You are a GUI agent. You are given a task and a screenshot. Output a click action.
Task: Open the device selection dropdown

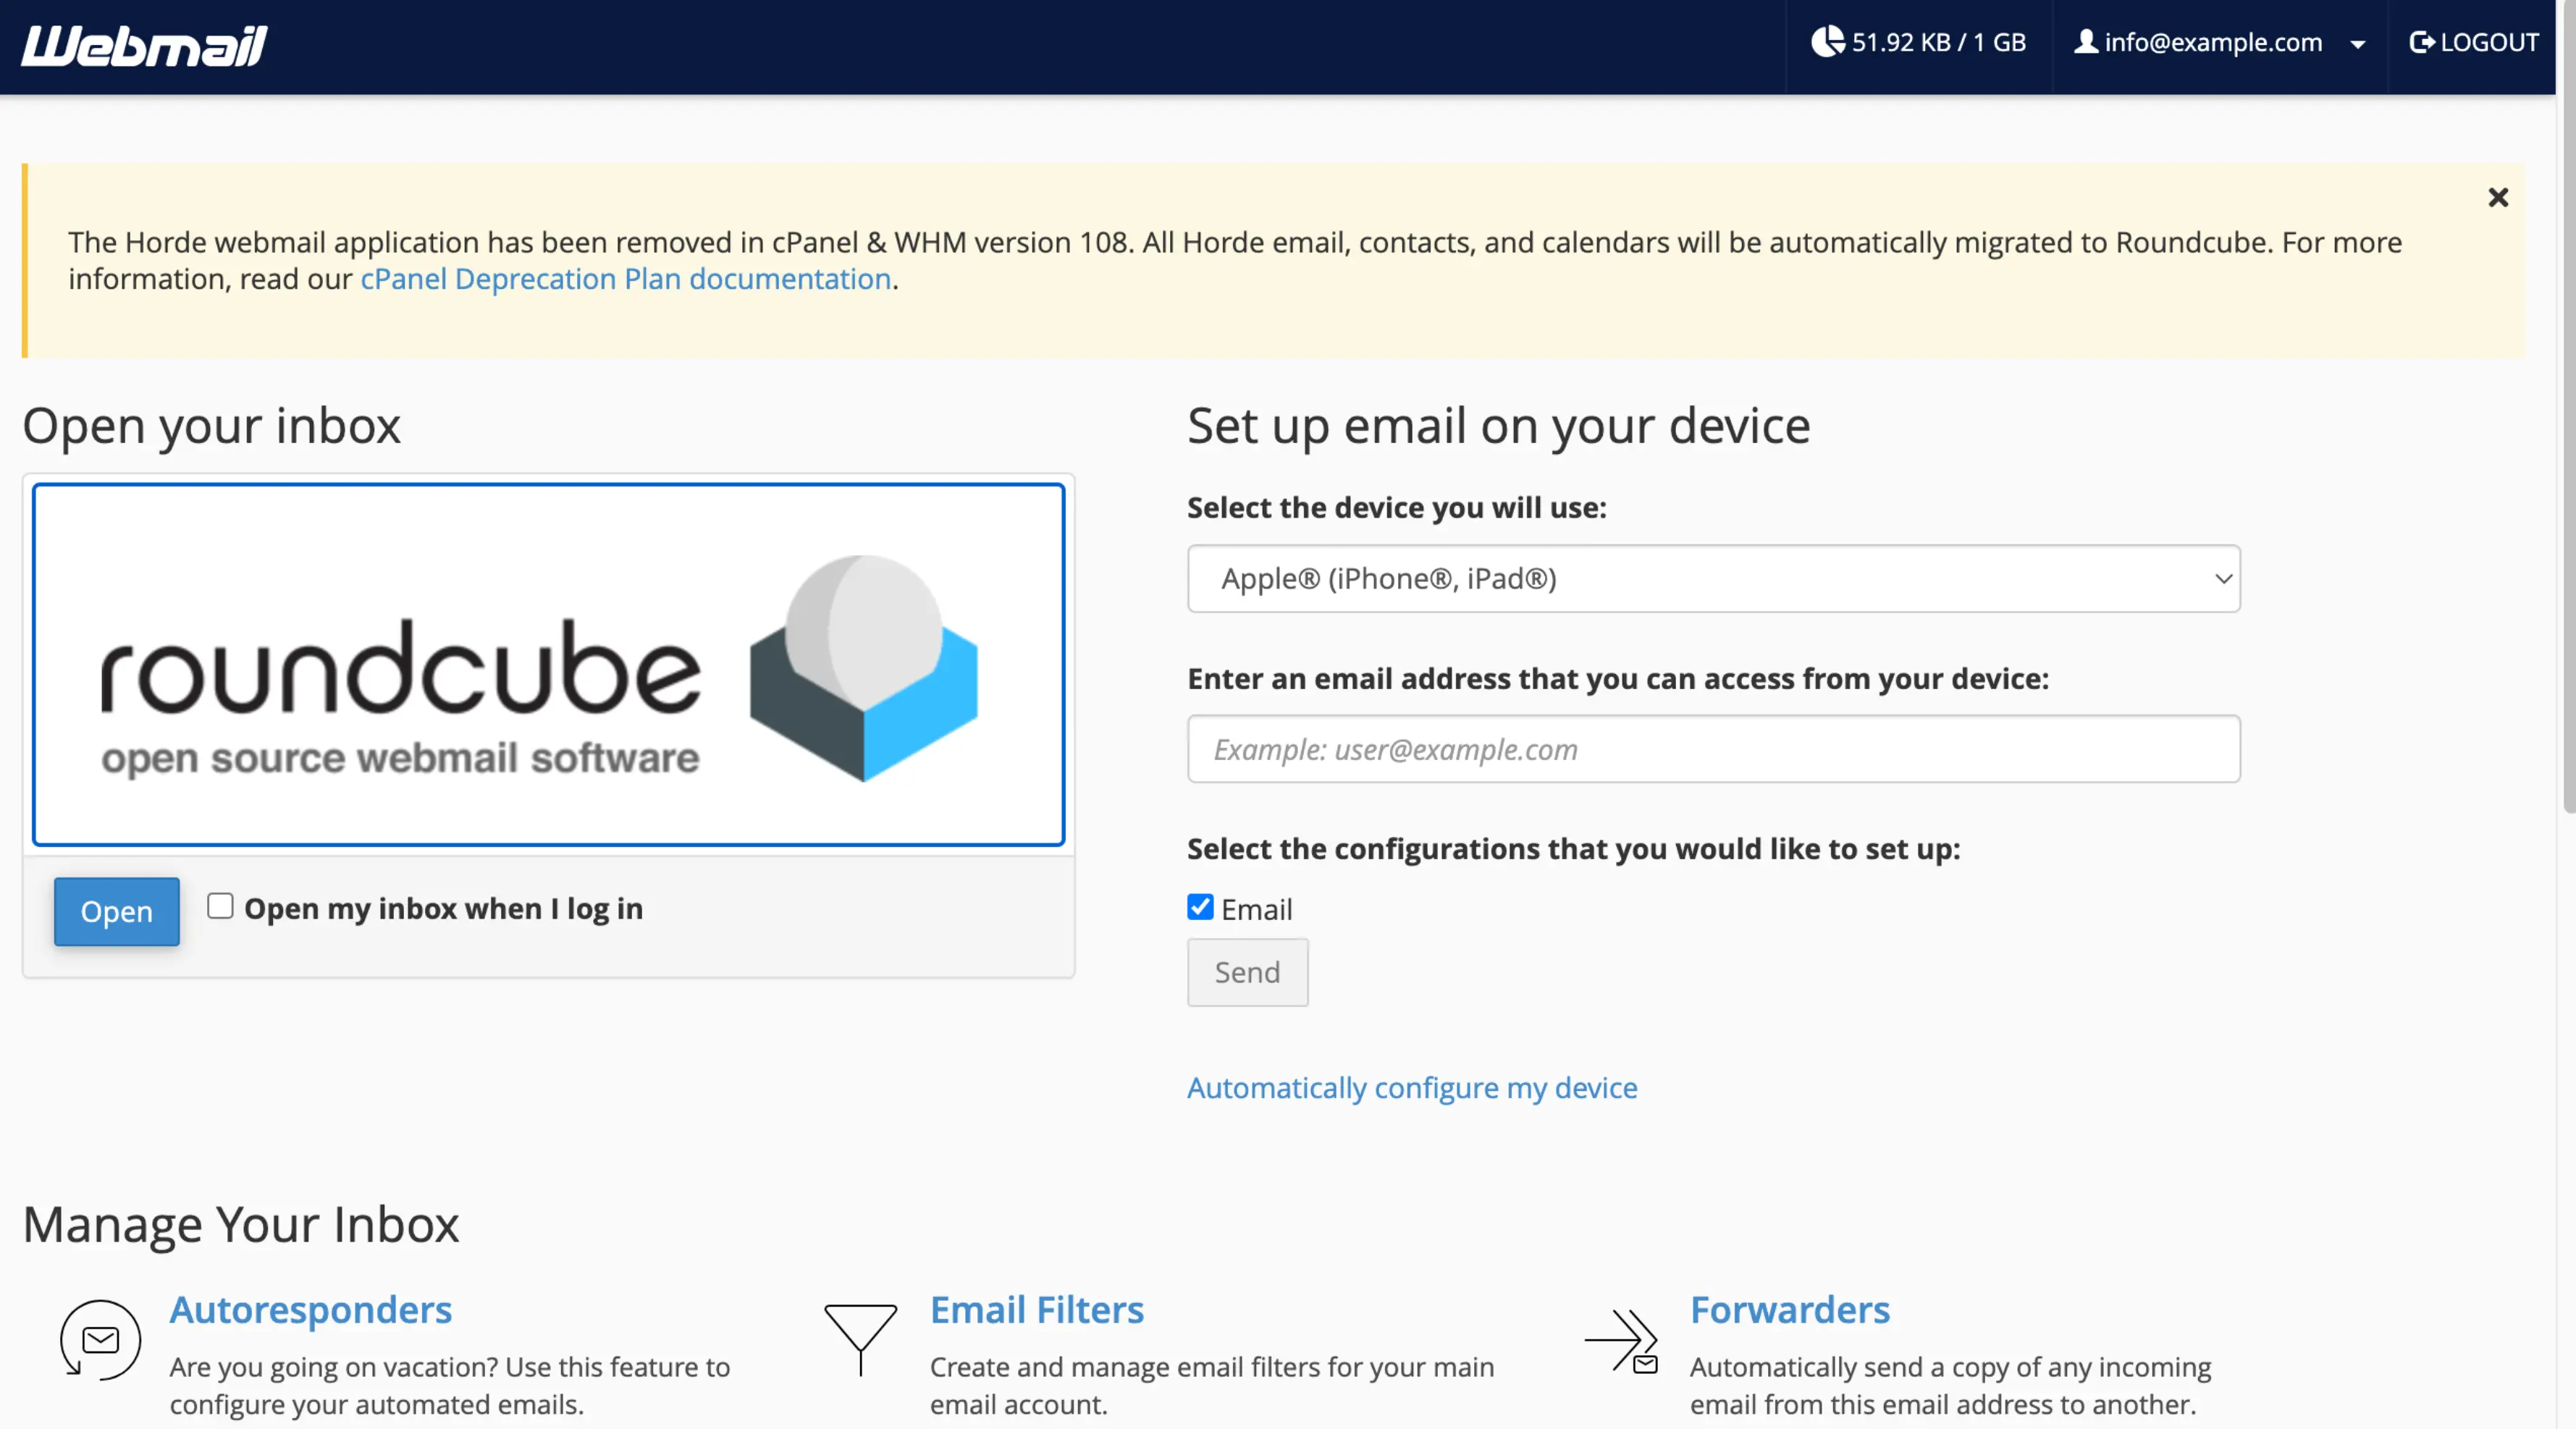click(1714, 578)
